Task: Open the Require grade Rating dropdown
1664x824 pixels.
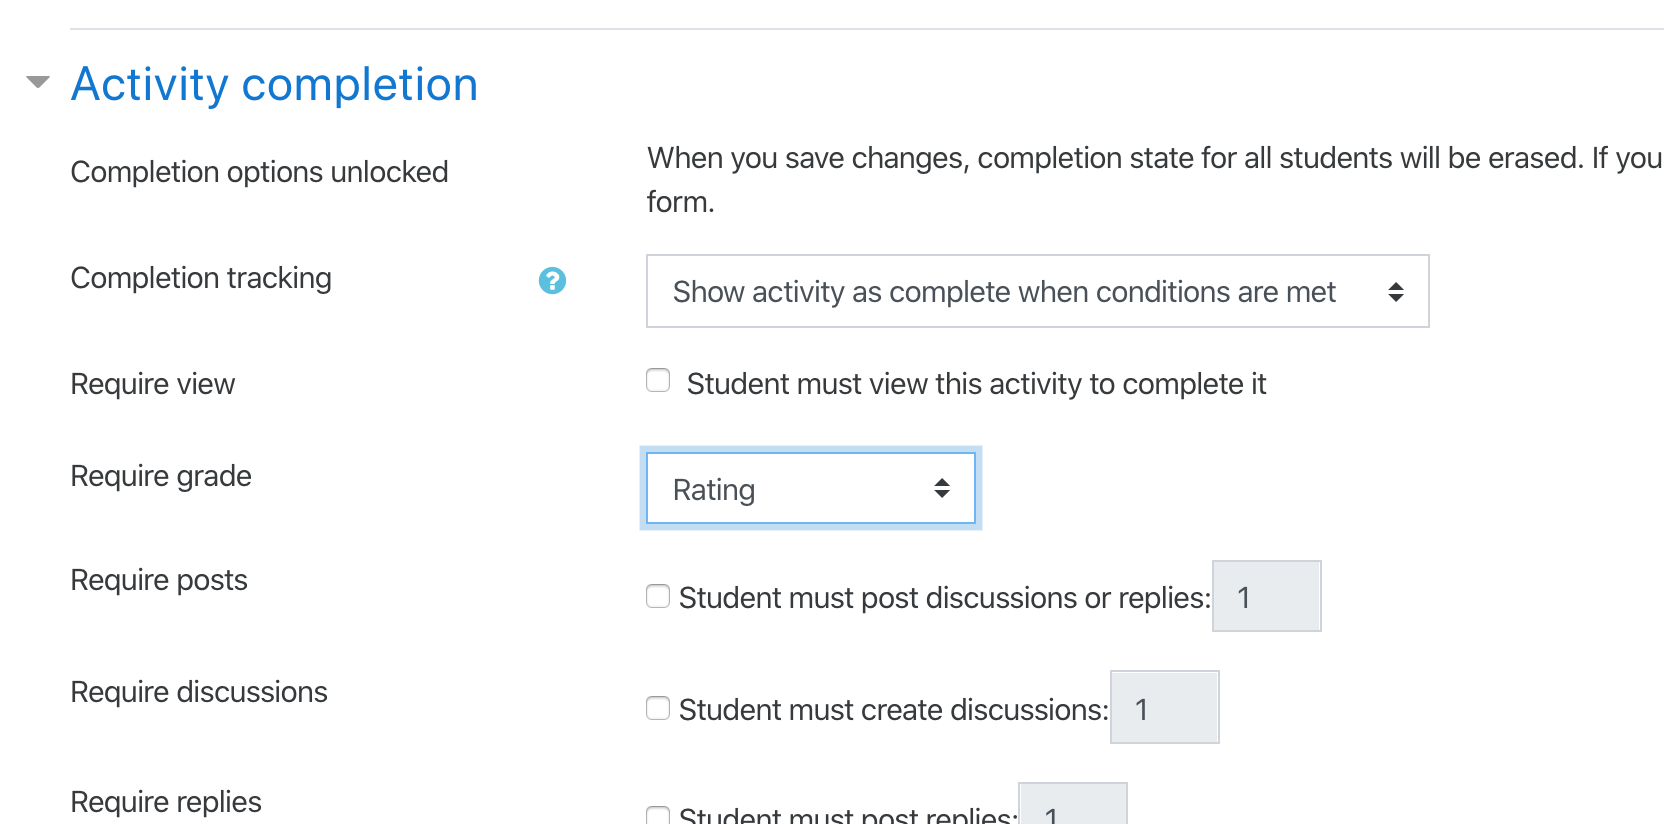Action: click(x=811, y=488)
